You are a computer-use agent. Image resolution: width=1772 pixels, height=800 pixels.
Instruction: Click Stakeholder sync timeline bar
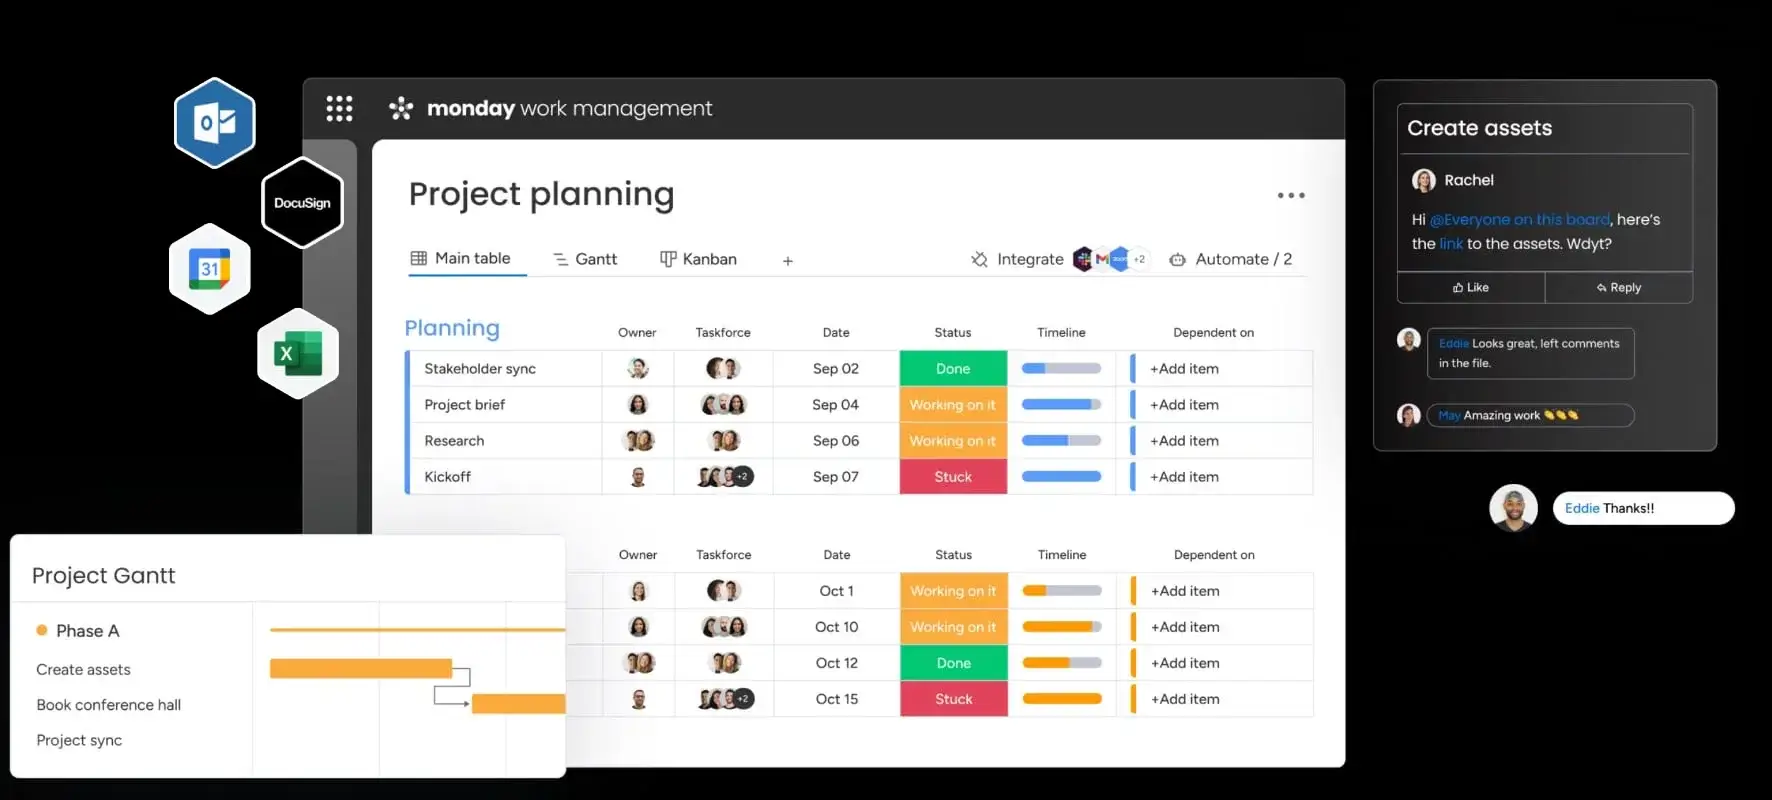click(x=1061, y=369)
